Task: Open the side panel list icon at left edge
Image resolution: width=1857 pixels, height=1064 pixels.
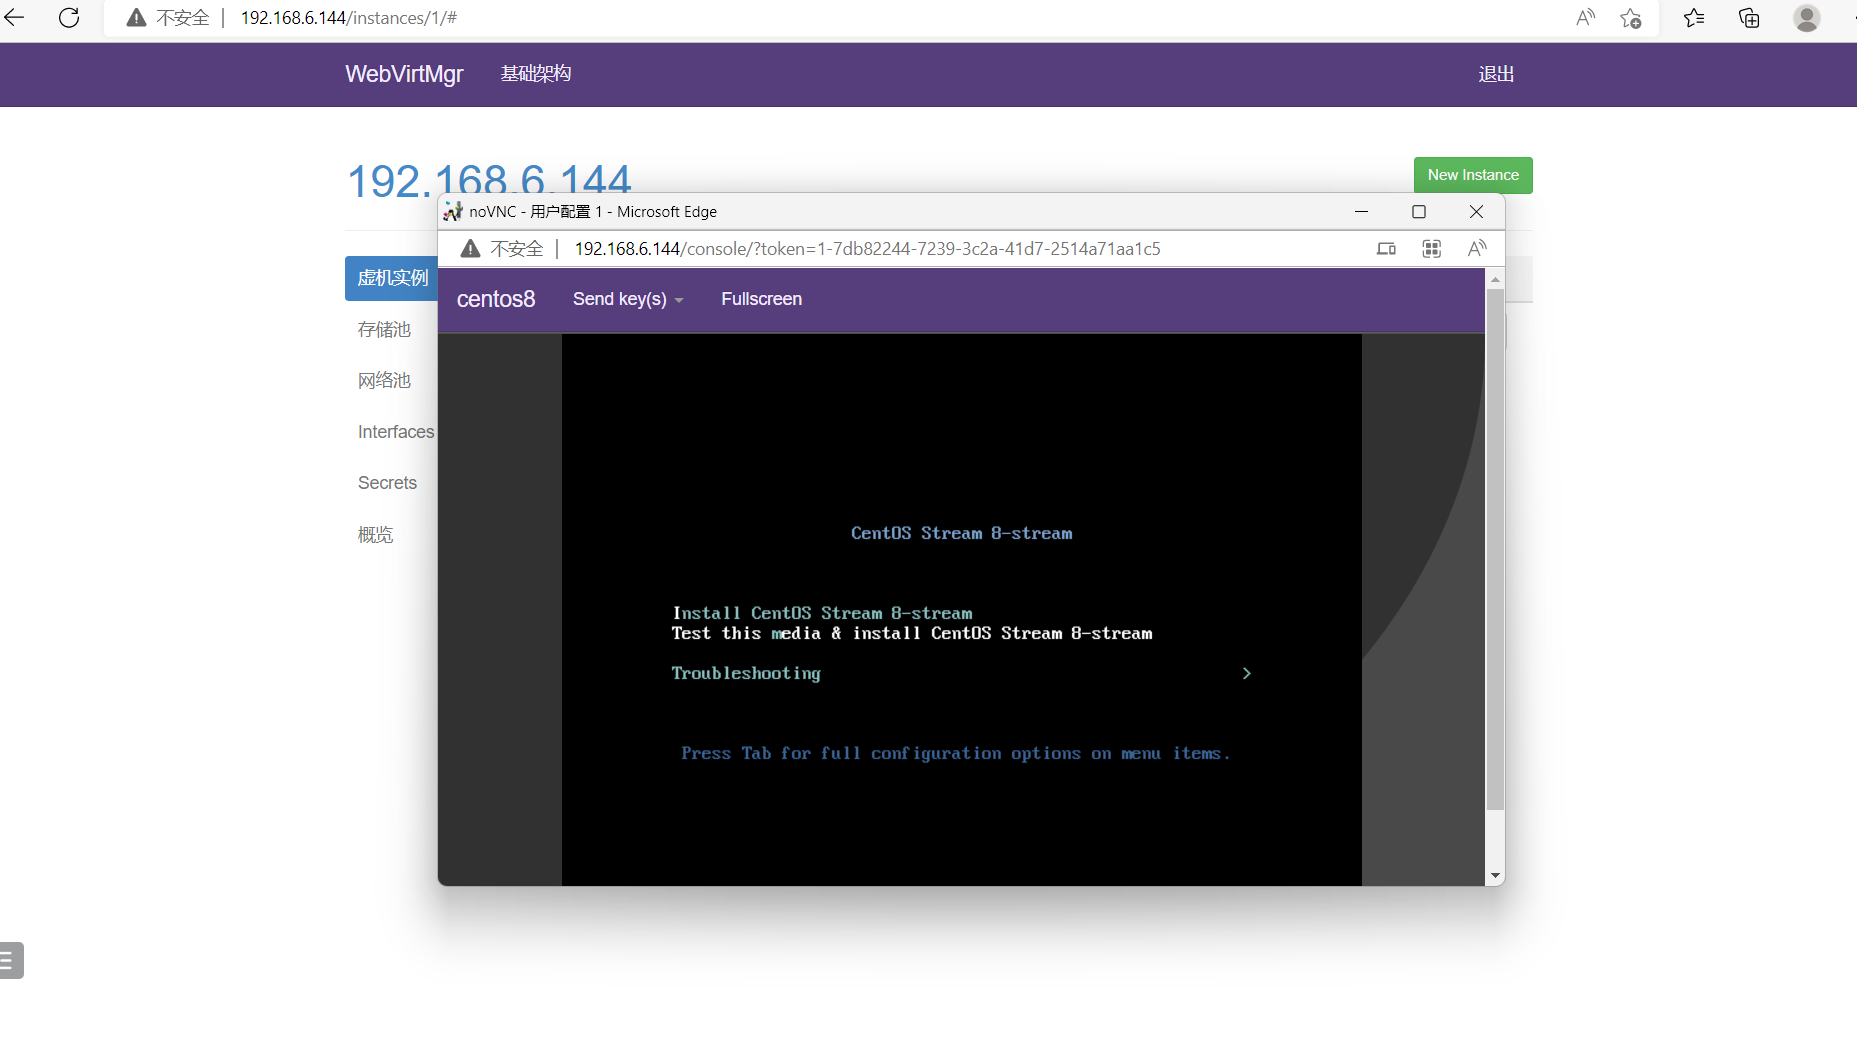Action: (9, 961)
